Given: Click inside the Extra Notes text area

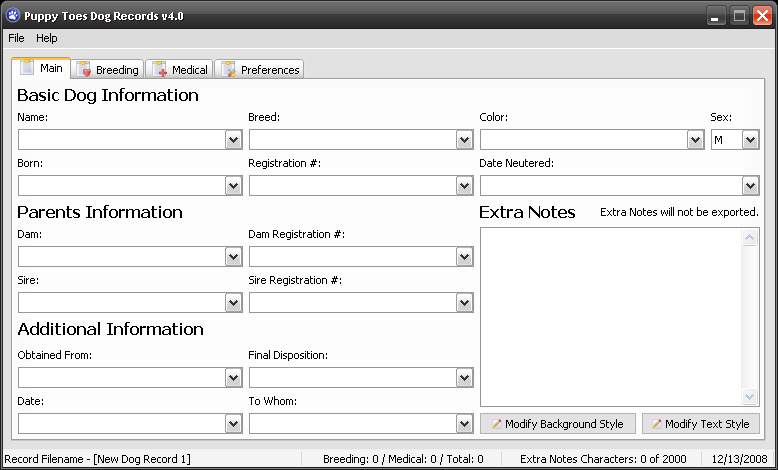Looking at the screenshot, I should coord(611,317).
